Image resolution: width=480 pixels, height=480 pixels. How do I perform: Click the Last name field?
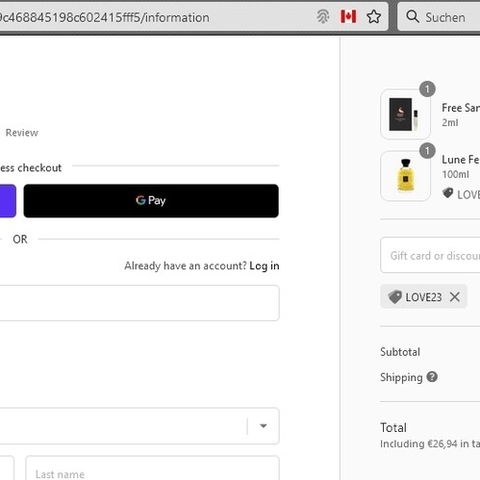click(x=152, y=468)
